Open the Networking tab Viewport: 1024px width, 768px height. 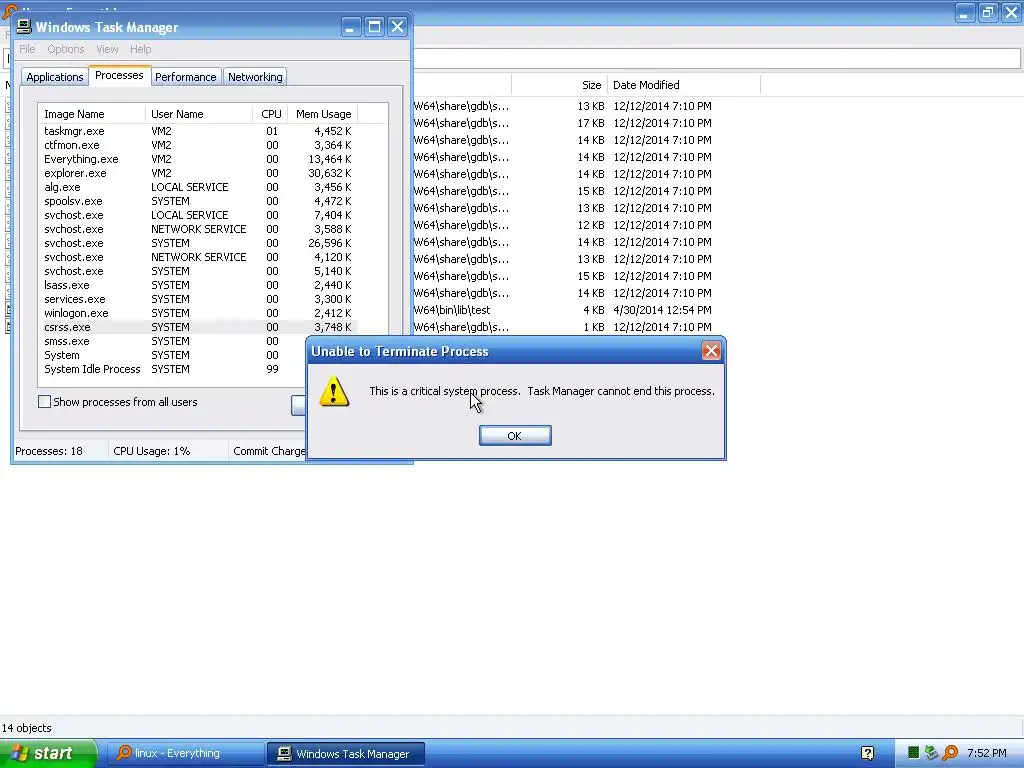(255, 77)
